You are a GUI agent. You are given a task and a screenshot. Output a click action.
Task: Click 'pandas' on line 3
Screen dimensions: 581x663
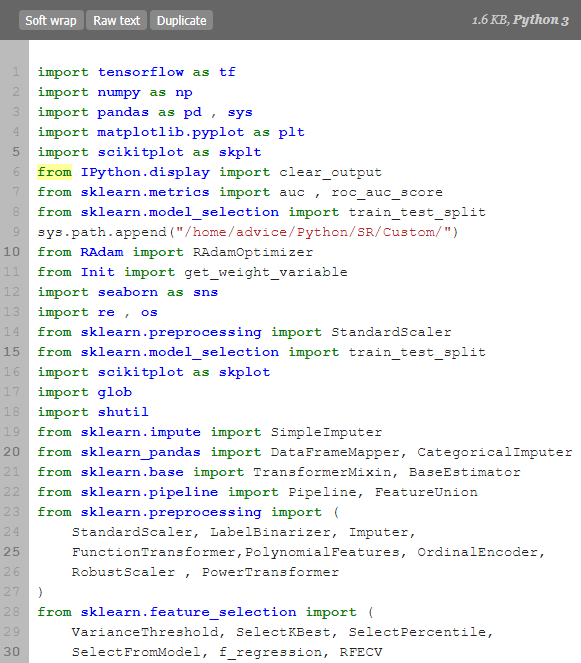(123, 112)
